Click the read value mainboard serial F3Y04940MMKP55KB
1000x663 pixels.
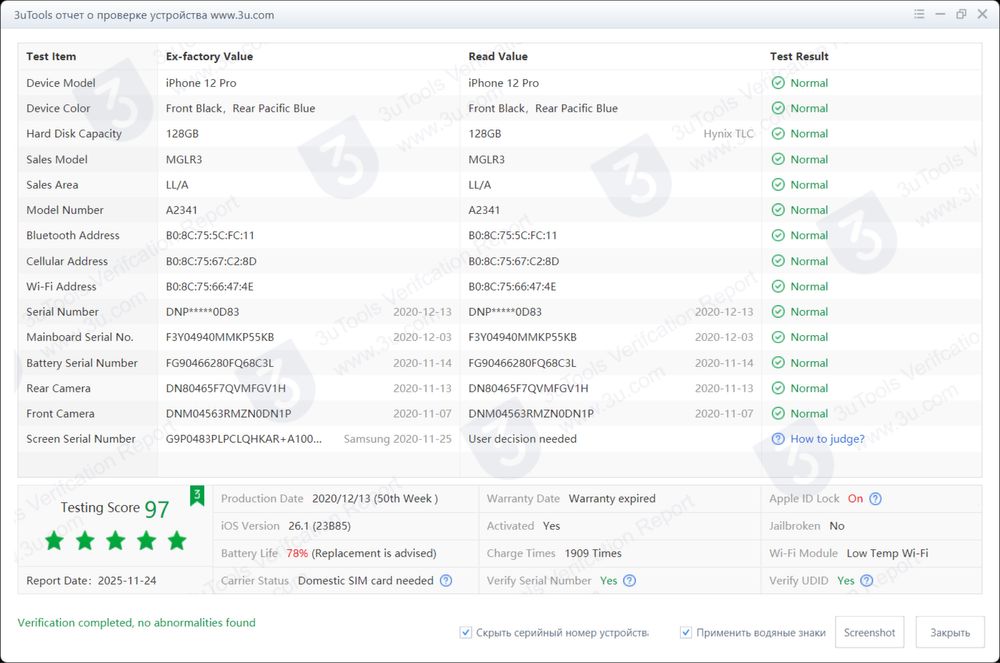pos(522,337)
